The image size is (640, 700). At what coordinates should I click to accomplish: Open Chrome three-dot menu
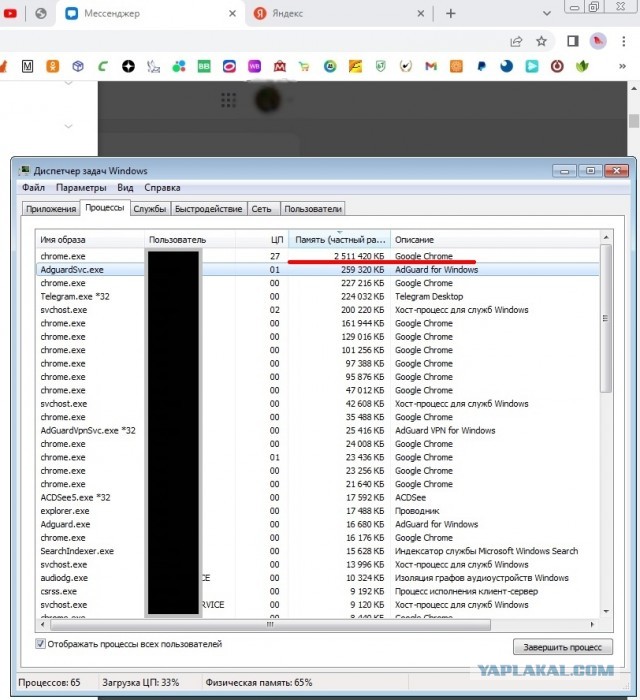[x=623, y=42]
